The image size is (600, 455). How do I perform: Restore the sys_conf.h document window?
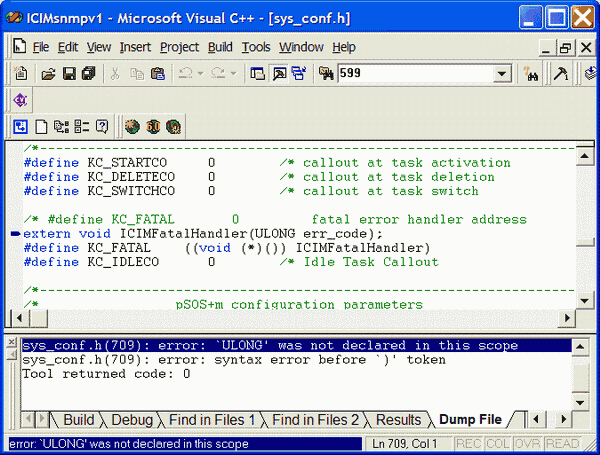click(x=566, y=48)
